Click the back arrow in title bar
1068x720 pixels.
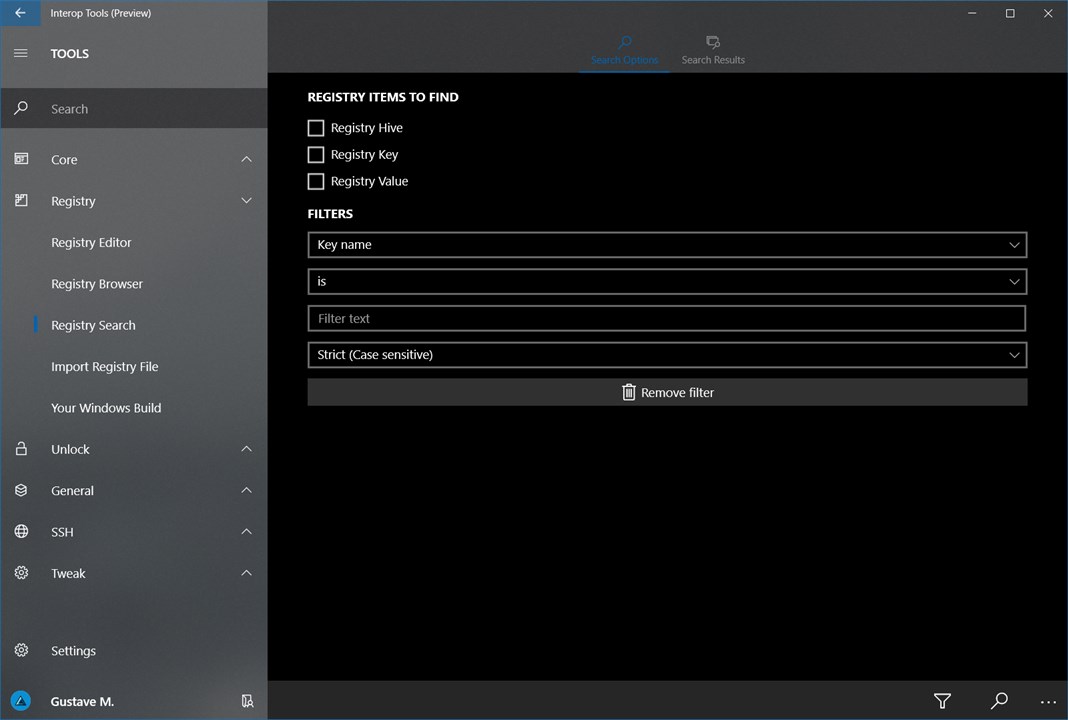click(20, 13)
